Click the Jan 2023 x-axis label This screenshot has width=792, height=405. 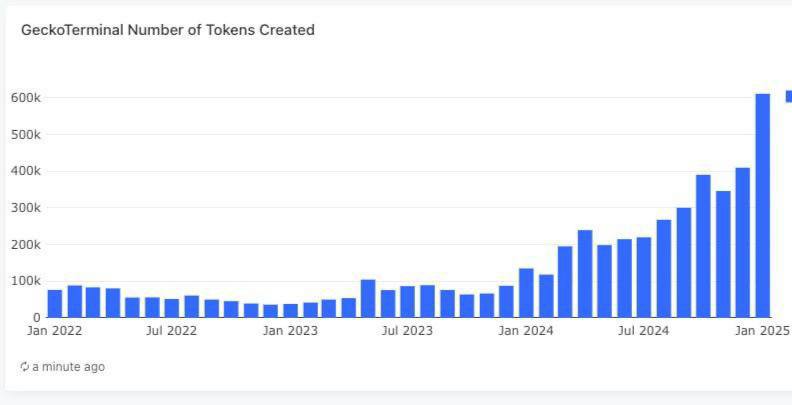point(290,331)
